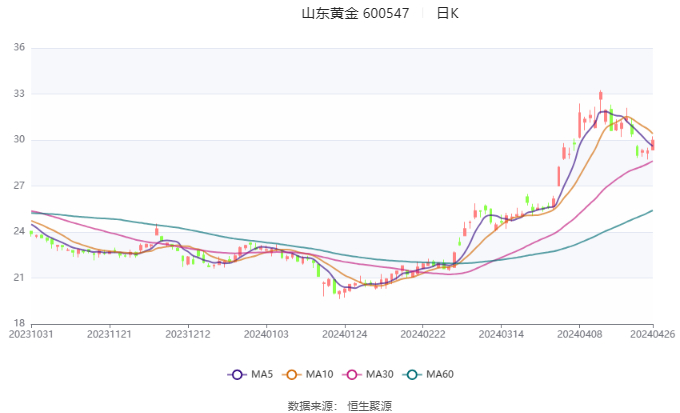Click the orange MA10 legend marker

294,374
